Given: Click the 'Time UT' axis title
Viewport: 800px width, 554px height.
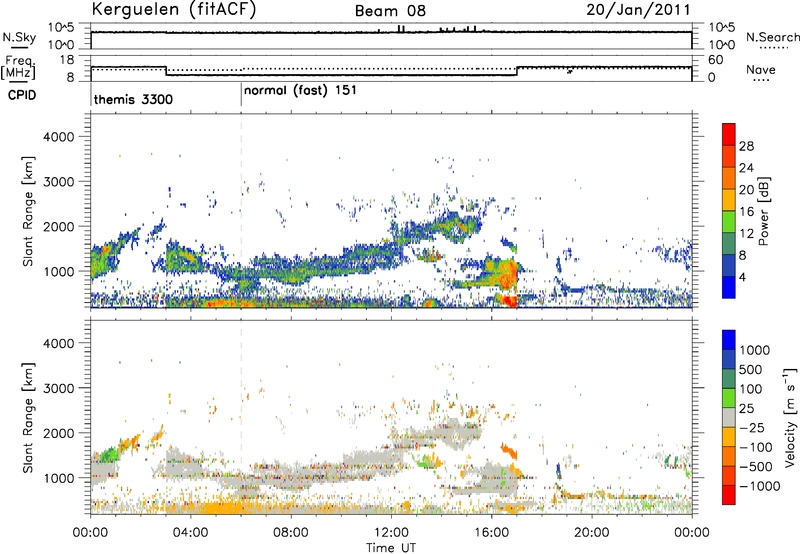Looking at the screenshot, I should [x=391, y=548].
